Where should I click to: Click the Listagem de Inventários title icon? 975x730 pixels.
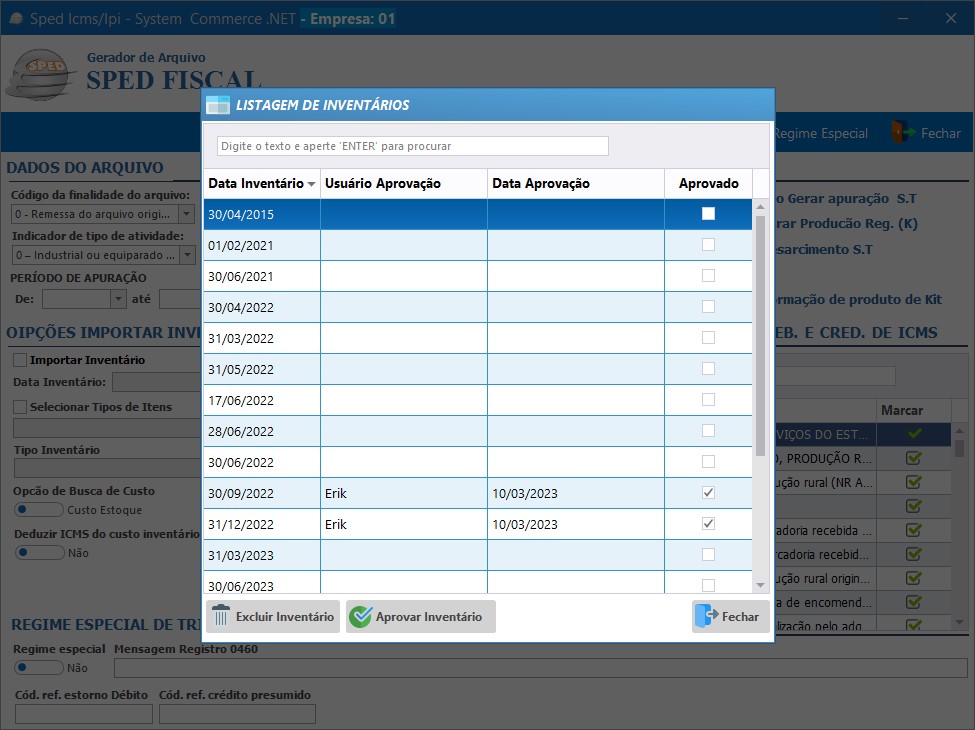point(218,105)
